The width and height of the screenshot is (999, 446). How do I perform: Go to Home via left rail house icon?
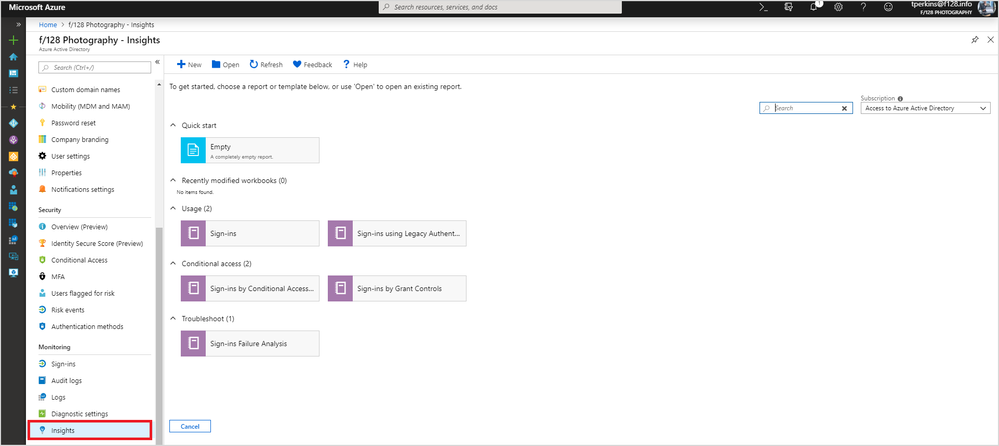(13, 57)
